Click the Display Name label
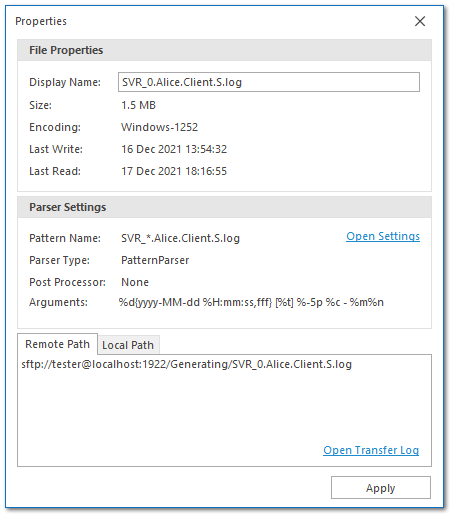This screenshot has height=517, width=453. click(65, 82)
